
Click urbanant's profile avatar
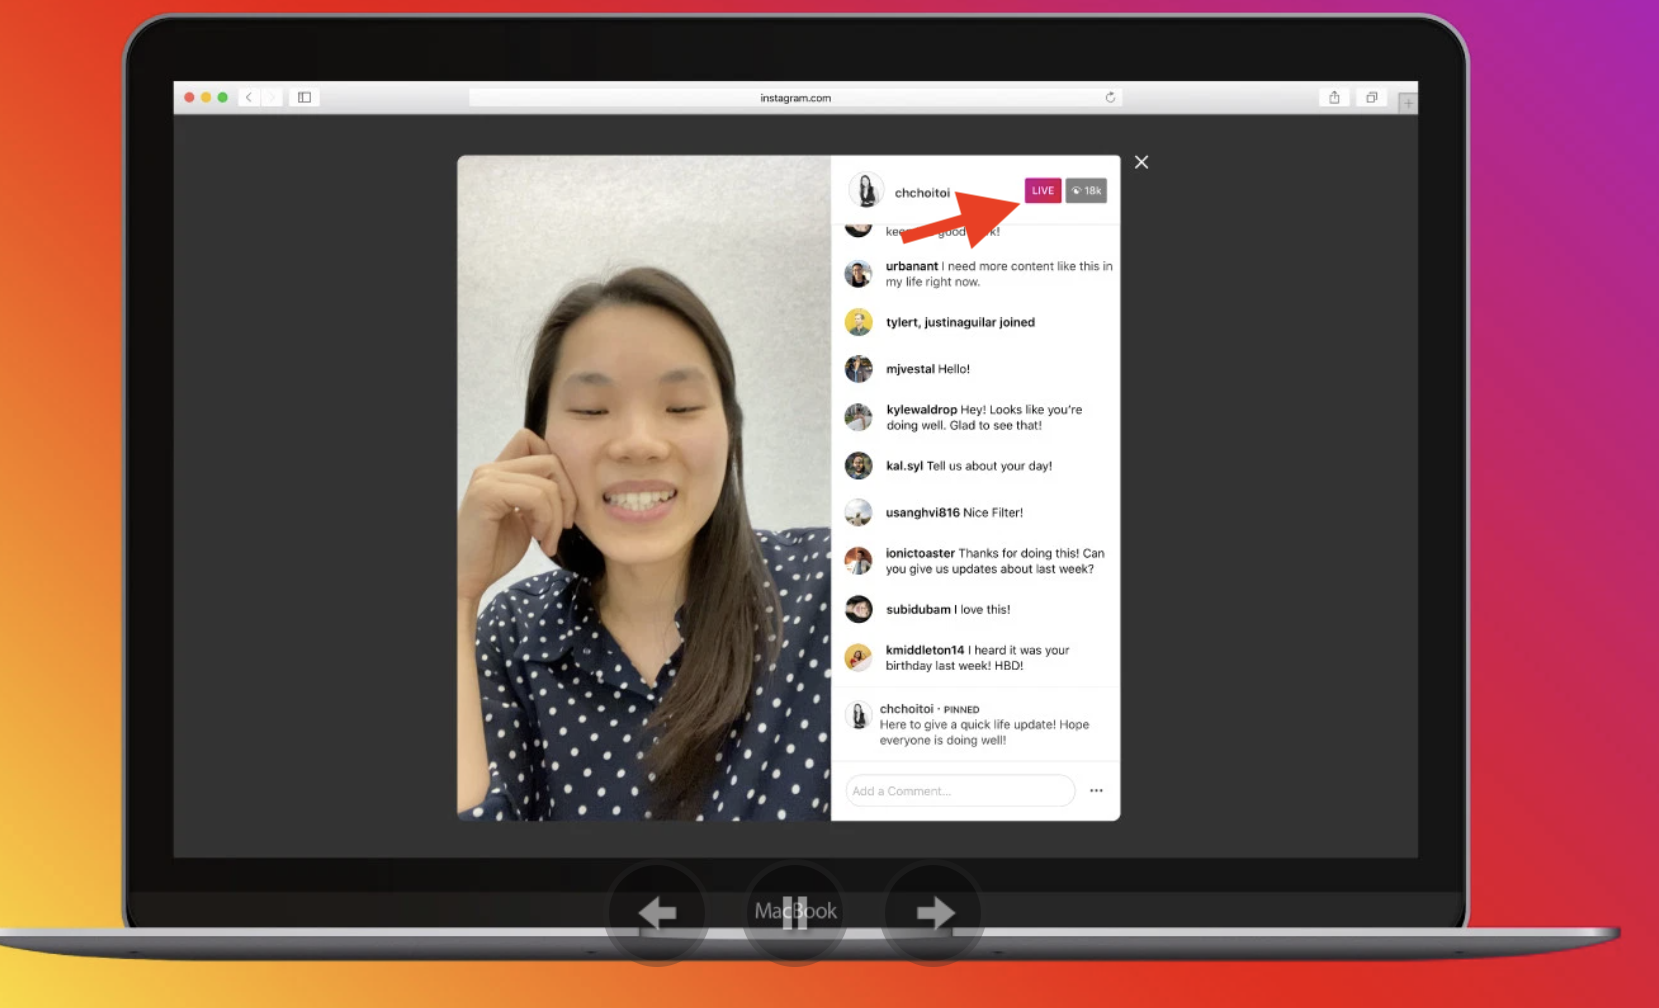tap(859, 274)
